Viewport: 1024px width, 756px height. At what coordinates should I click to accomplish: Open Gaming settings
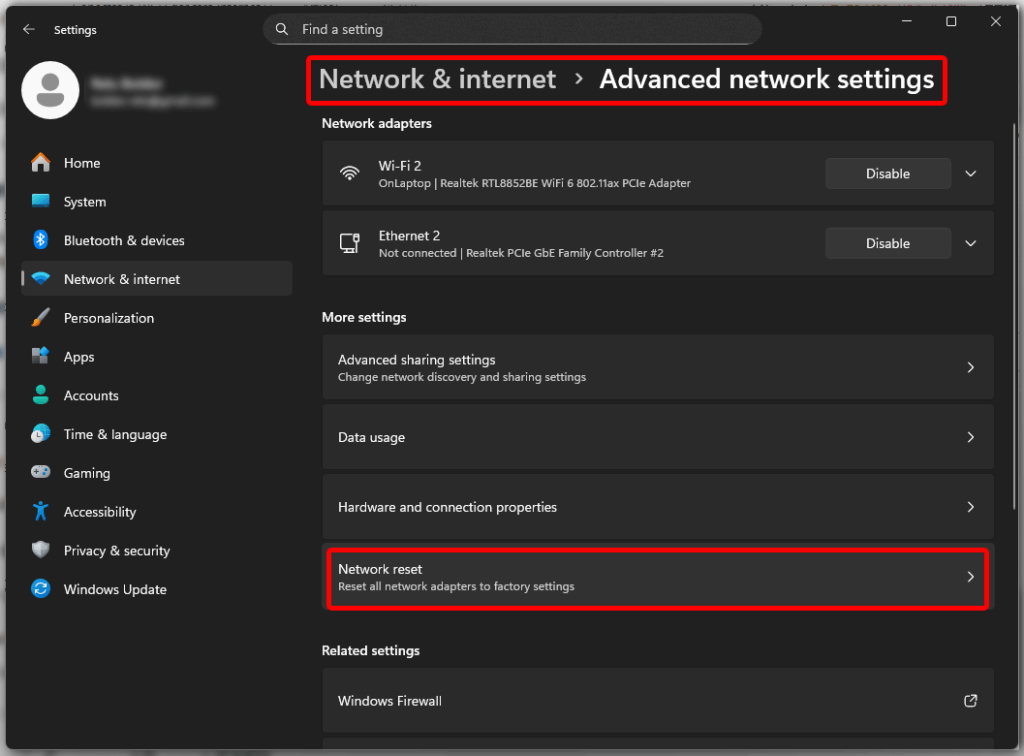(157, 472)
